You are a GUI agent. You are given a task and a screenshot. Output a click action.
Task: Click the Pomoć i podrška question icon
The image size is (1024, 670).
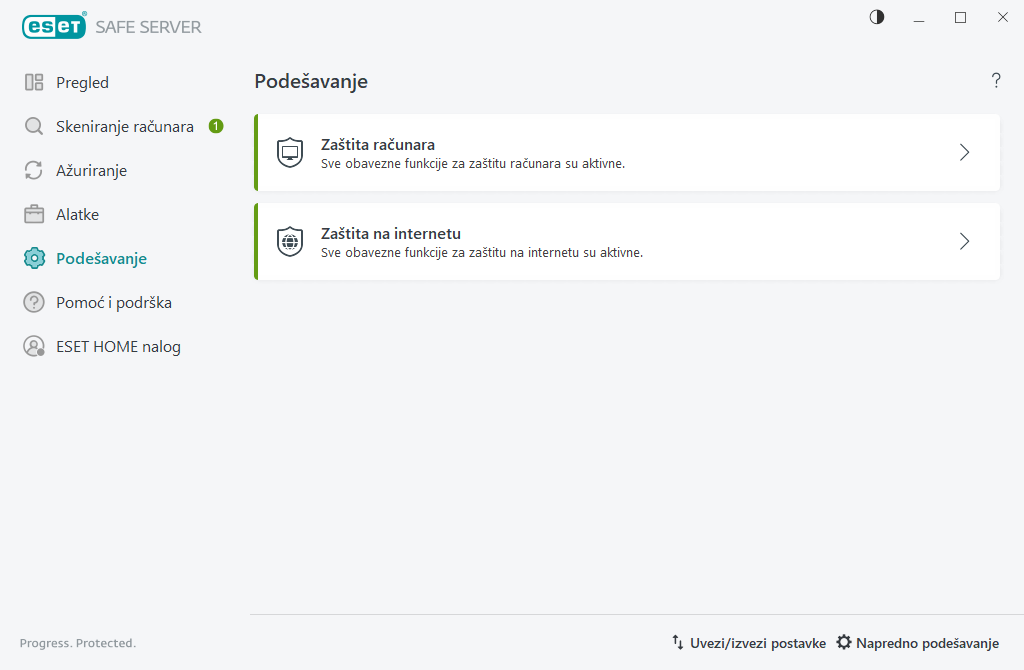coord(34,303)
